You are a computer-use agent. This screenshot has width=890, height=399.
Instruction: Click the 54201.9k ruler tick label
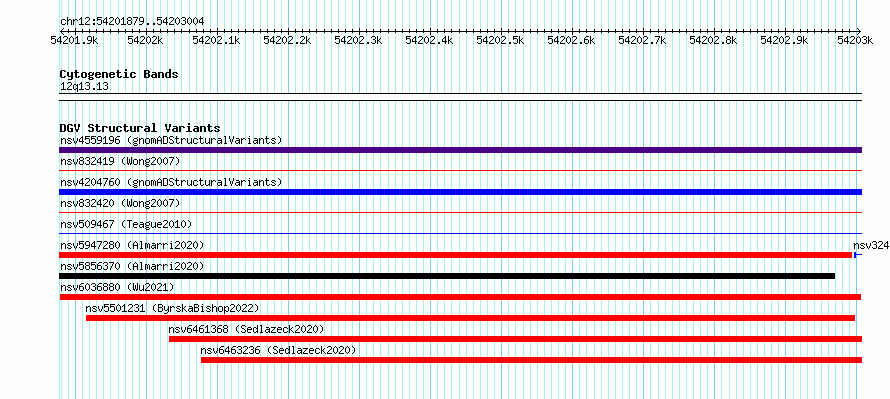pyautogui.click(x=74, y=40)
